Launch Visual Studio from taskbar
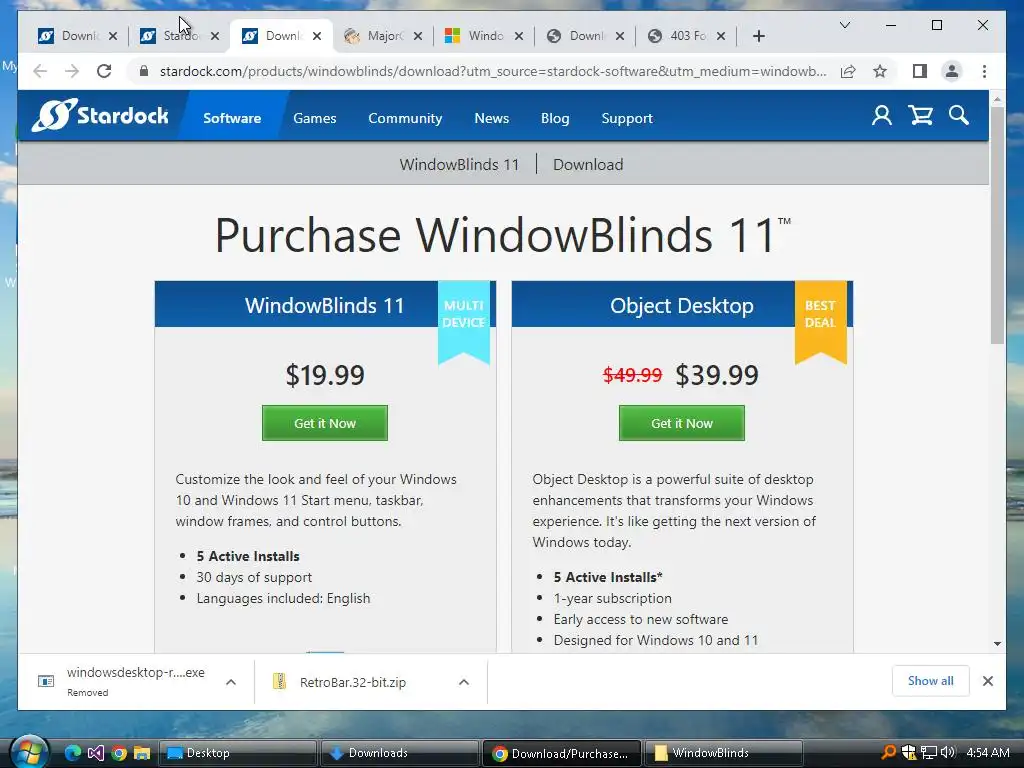1024x768 pixels. click(x=95, y=753)
